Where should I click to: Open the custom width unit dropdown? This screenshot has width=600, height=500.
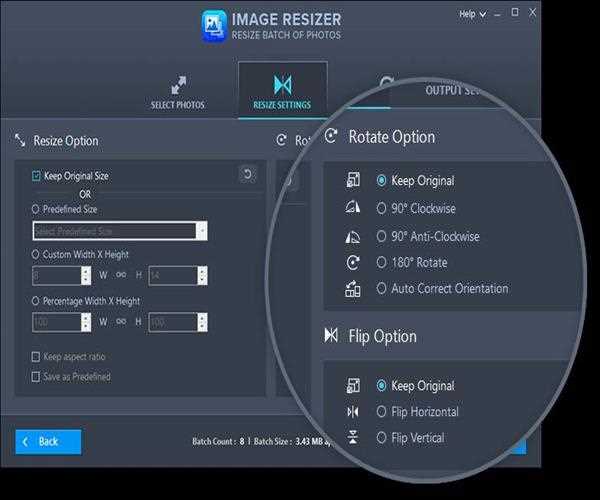click(85, 276)
